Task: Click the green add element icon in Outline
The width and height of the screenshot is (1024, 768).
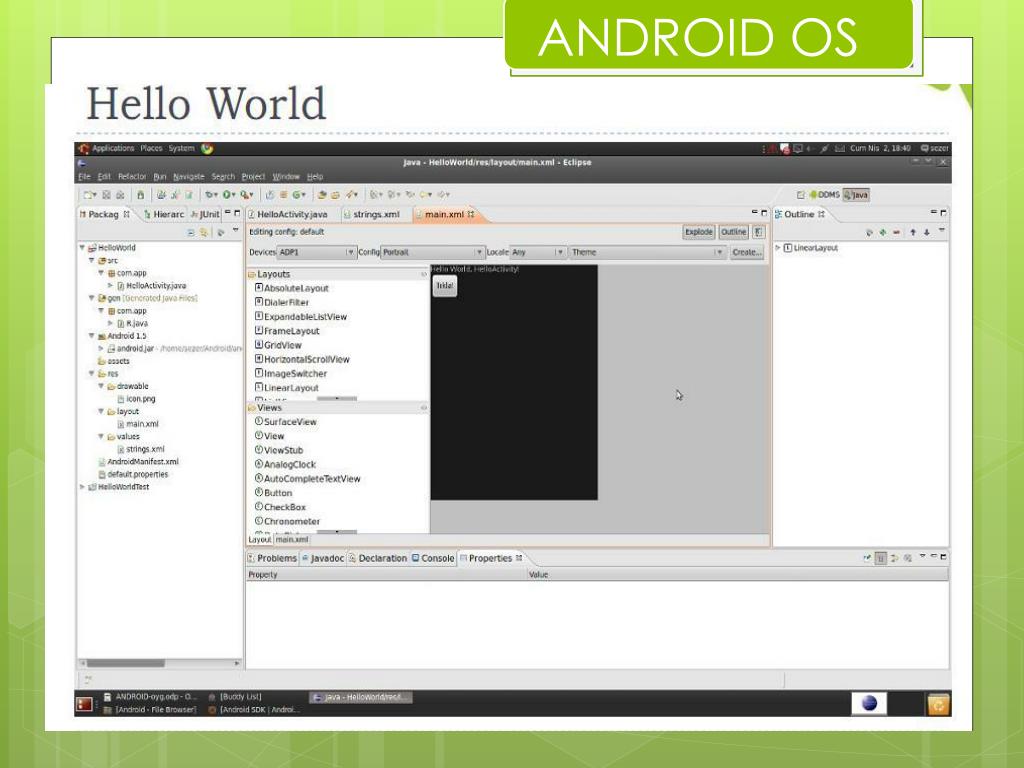Action: coord(882,232)
